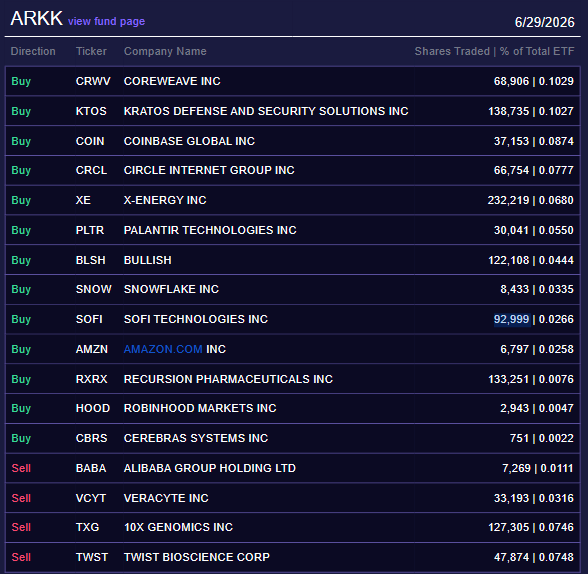Select the BLSH ticker cell
The height and width of the screenshot is (574, 588).
(91, 260)
